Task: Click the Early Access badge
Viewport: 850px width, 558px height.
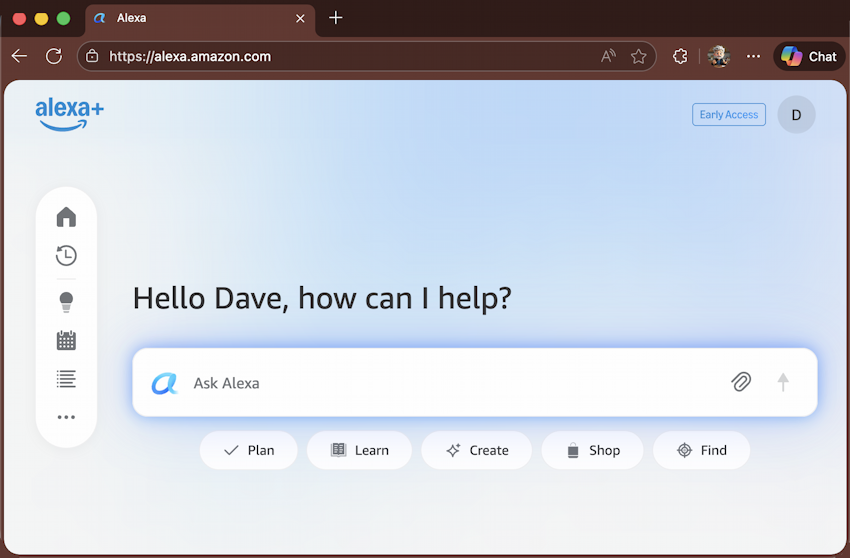Action: [x=729, y=114]
